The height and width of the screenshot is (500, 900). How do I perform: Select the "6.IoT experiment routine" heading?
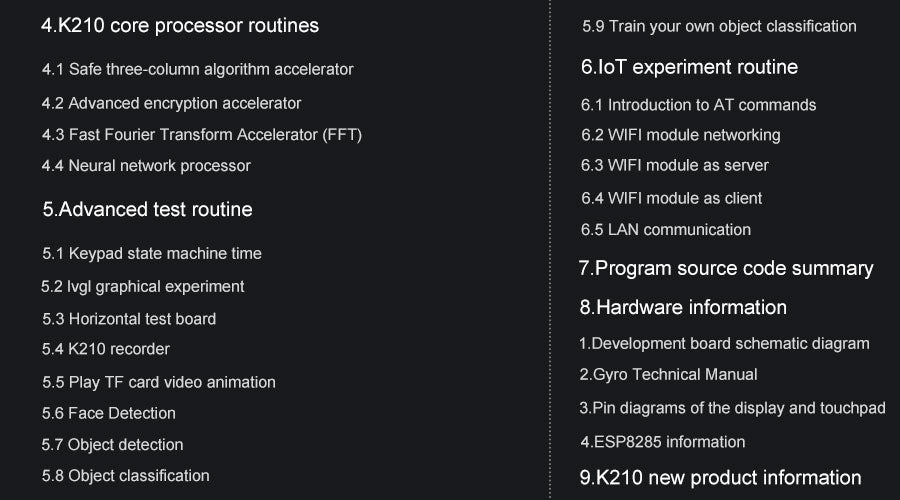click(x=689, y=67)
